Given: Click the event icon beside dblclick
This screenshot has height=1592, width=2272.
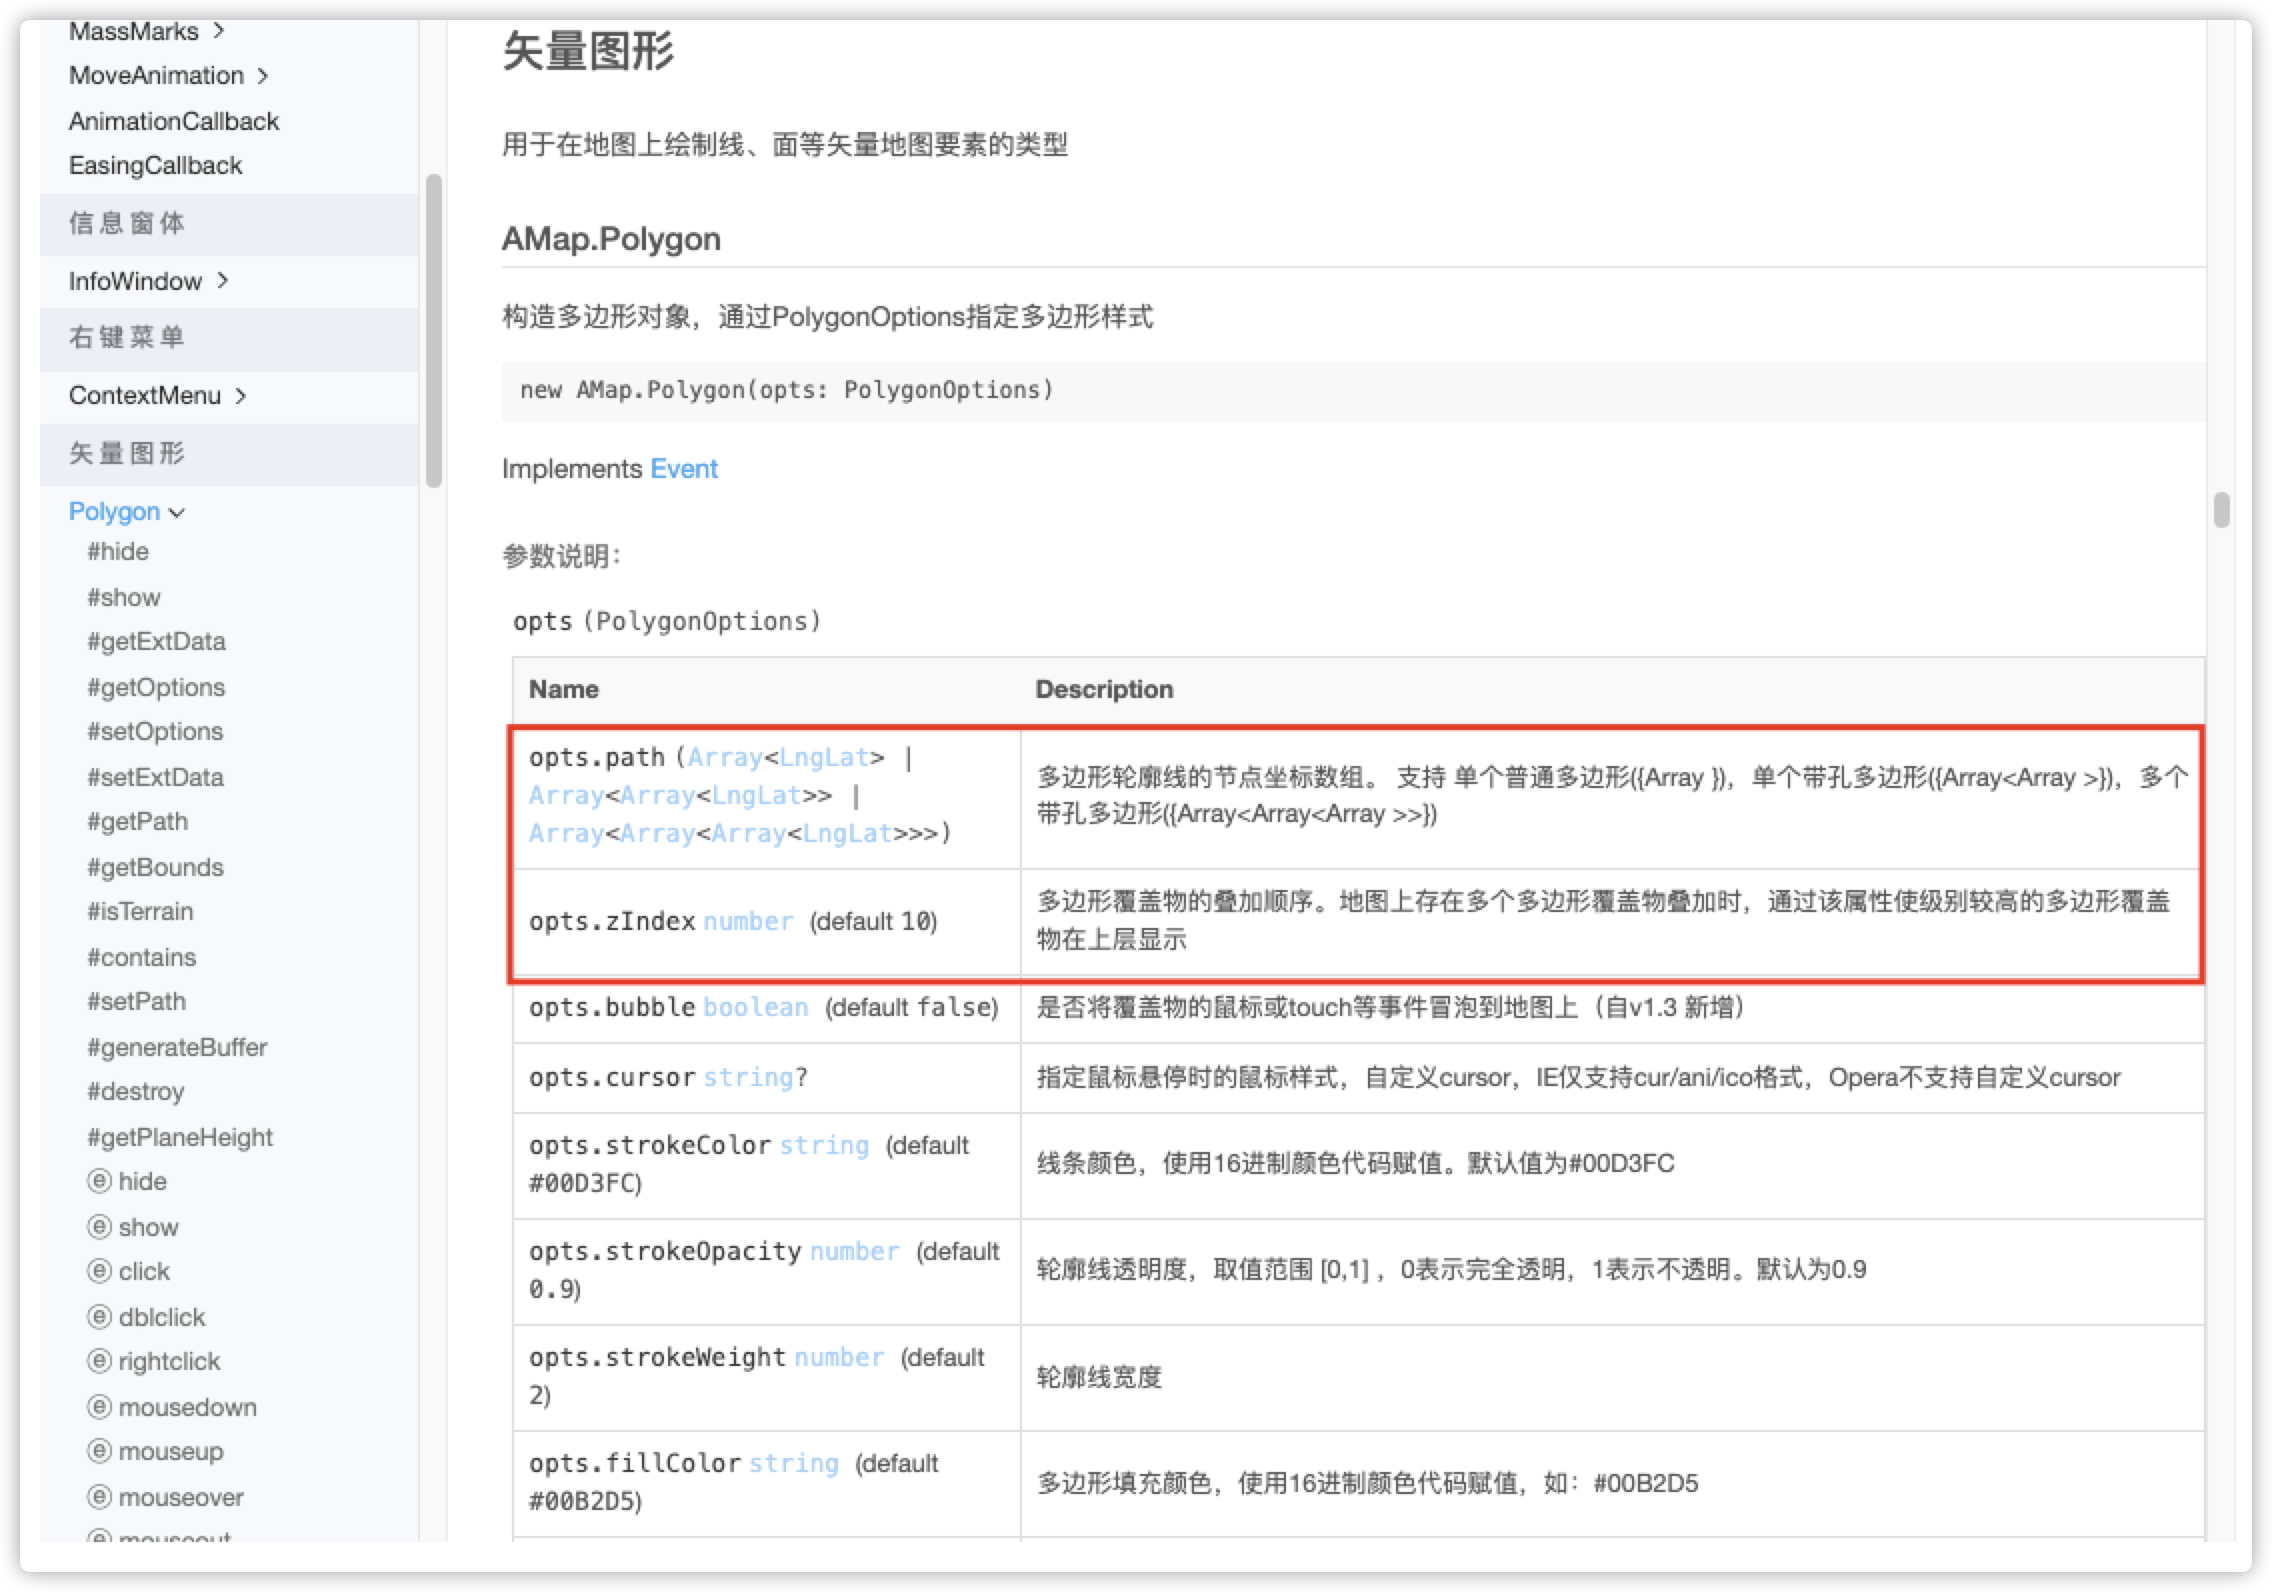Looking at the screenshot, I should tap(99, 1317).
